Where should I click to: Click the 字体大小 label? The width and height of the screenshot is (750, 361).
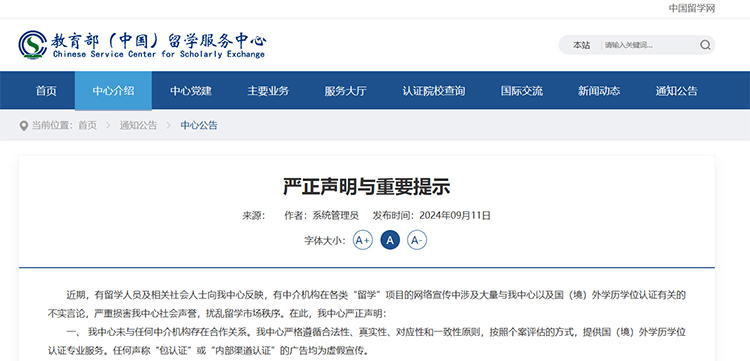(x=325, y=241)
